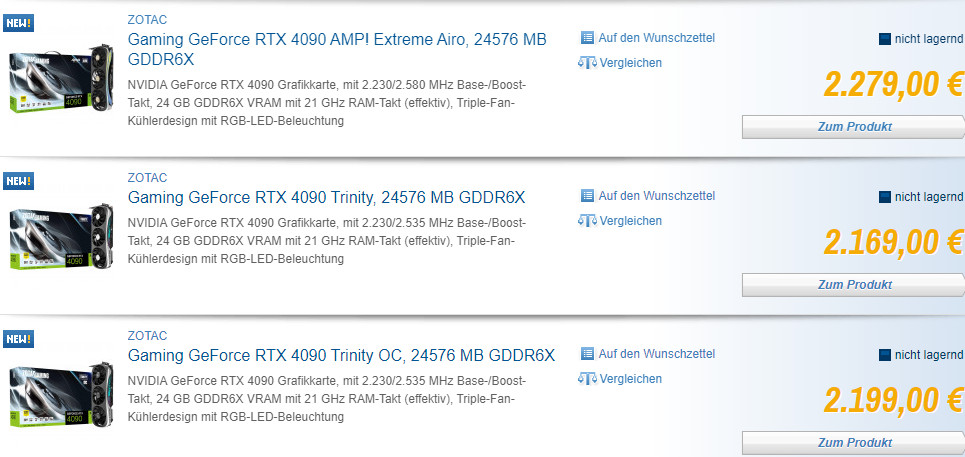
Task: Add Trinity to list via Auf den Wunschzettel
Action: coord(657,196)
